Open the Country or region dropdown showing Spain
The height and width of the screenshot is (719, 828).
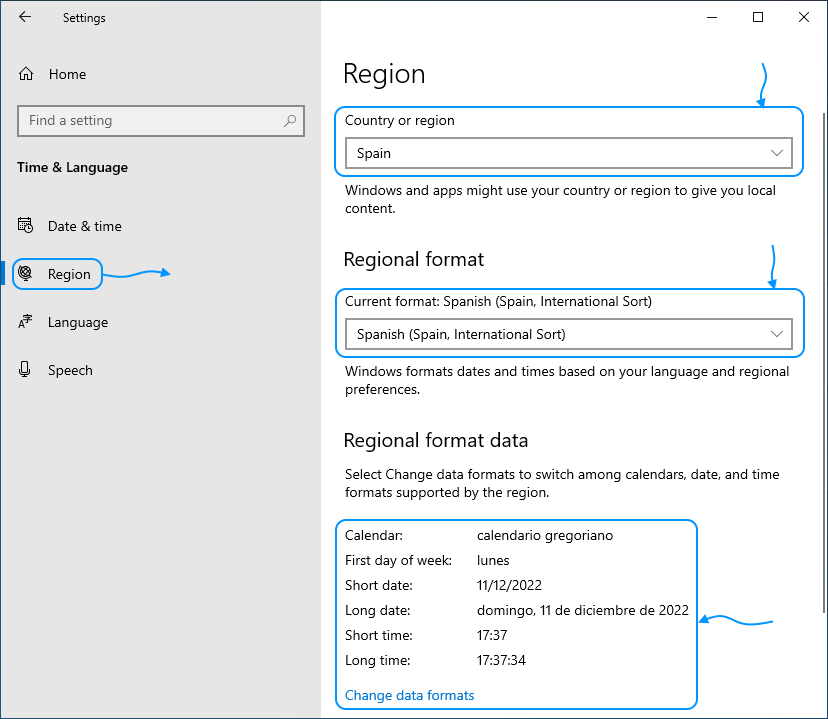point(569,153)
